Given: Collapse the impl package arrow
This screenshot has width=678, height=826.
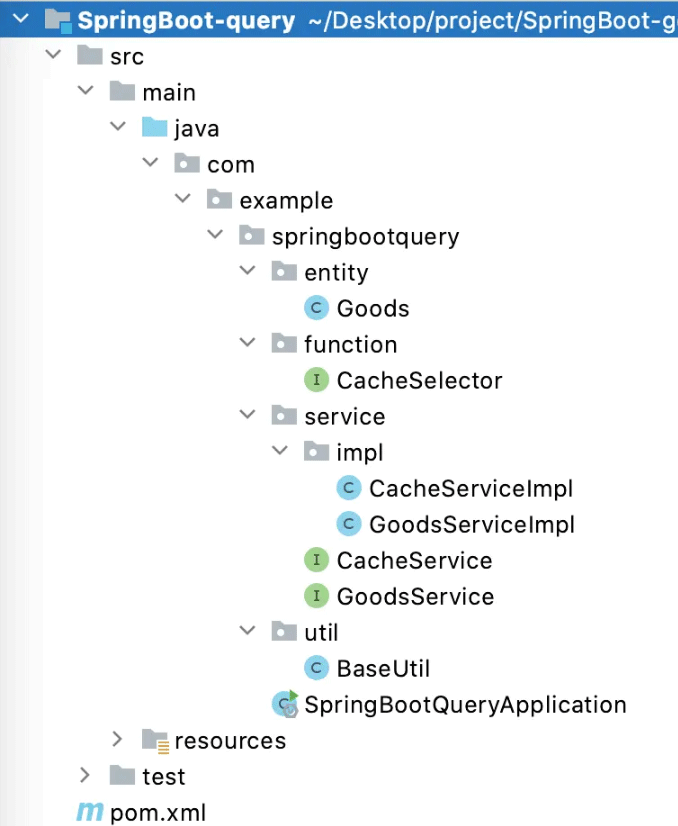Looking at the screenshot, I should point(279,452).
